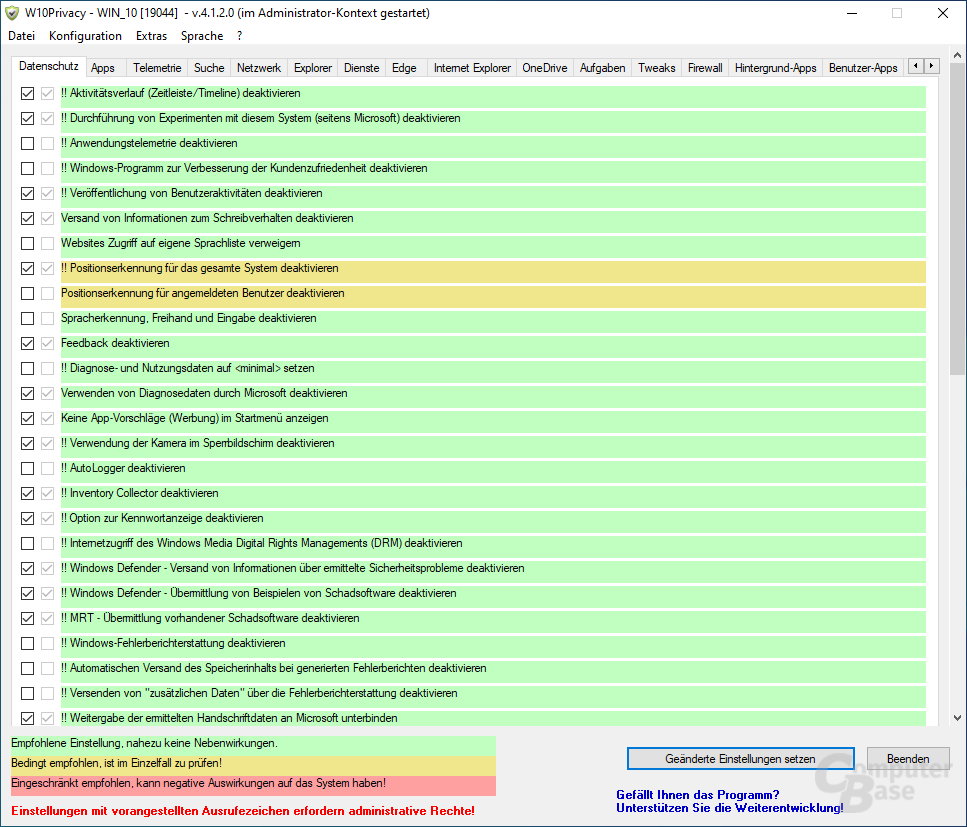This screenshot has height=827, width=967.
Task: Click 'Versenden von "zusätzlichen Daten"' row text
Action: pyautogui.click(x=259, y=693)
